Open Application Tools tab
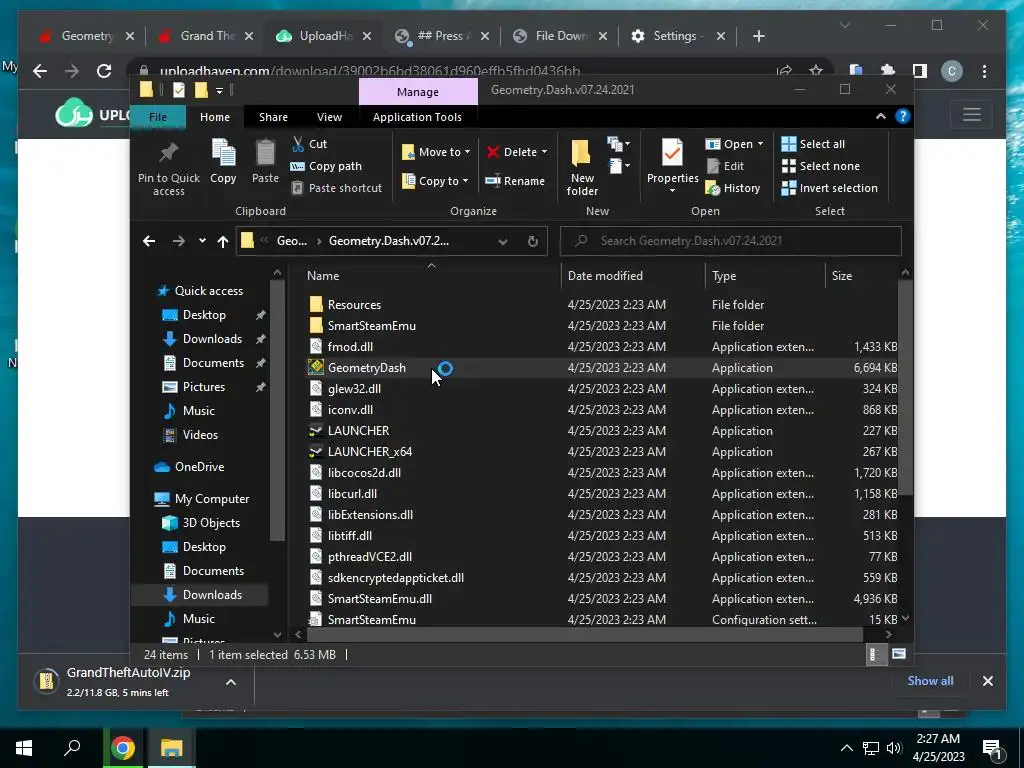1024x768 pixels. pyautogui.click(x=417, y=117)
